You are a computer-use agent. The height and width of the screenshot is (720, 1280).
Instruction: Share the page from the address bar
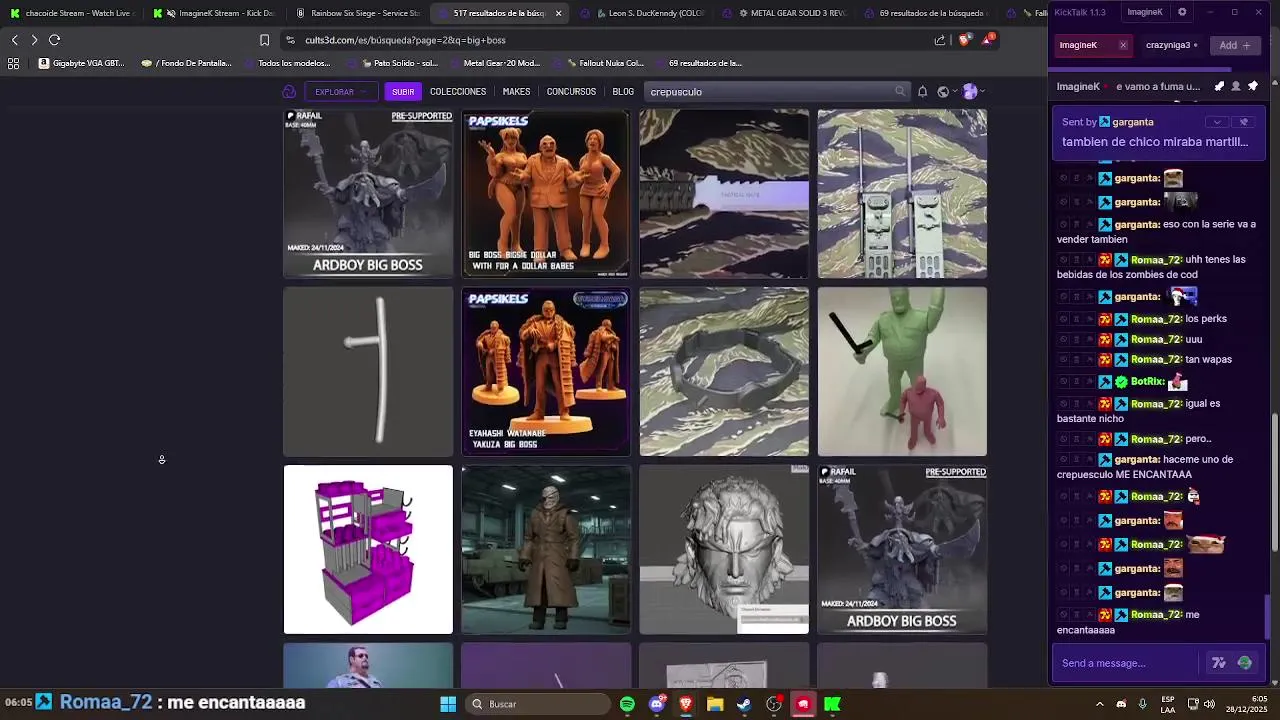940,40
